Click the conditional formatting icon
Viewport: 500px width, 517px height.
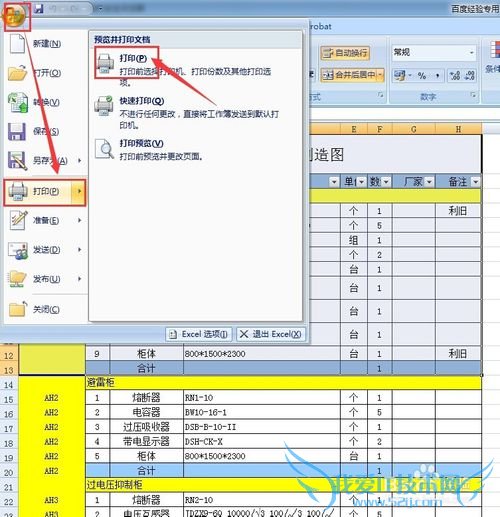[x=494, y=50]
